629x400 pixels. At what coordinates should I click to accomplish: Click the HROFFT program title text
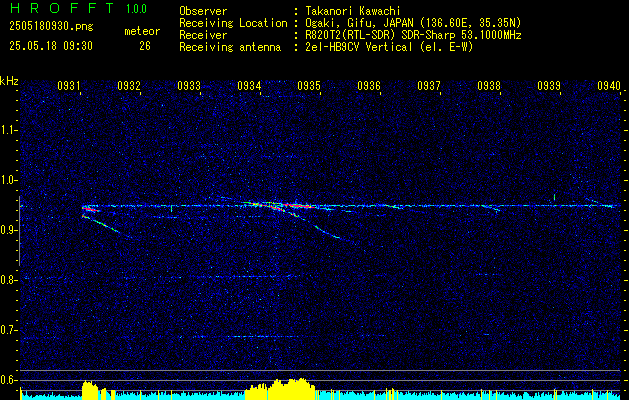[61, 8]
